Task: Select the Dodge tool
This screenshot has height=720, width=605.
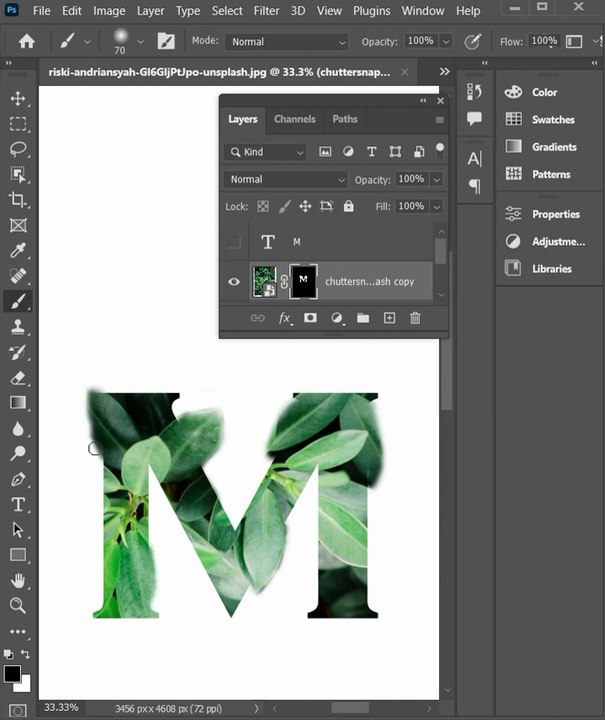Action: coord(18,454)
